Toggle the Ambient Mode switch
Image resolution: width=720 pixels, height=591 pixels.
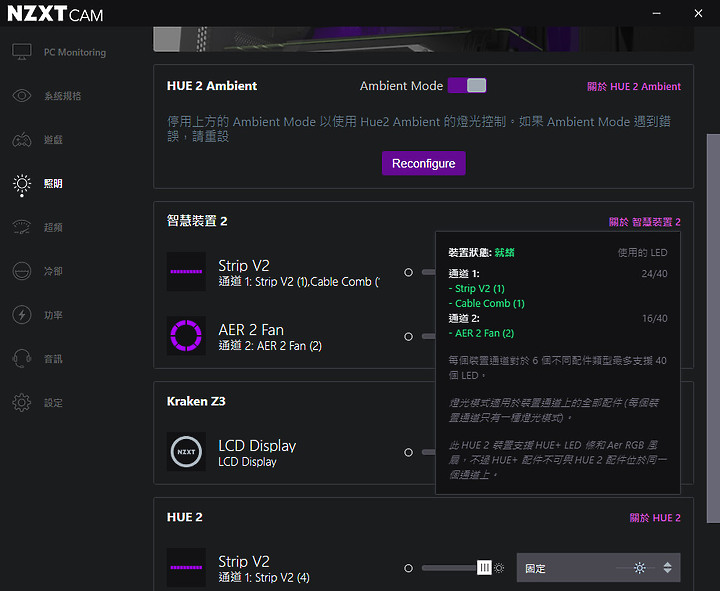point(467,85)
